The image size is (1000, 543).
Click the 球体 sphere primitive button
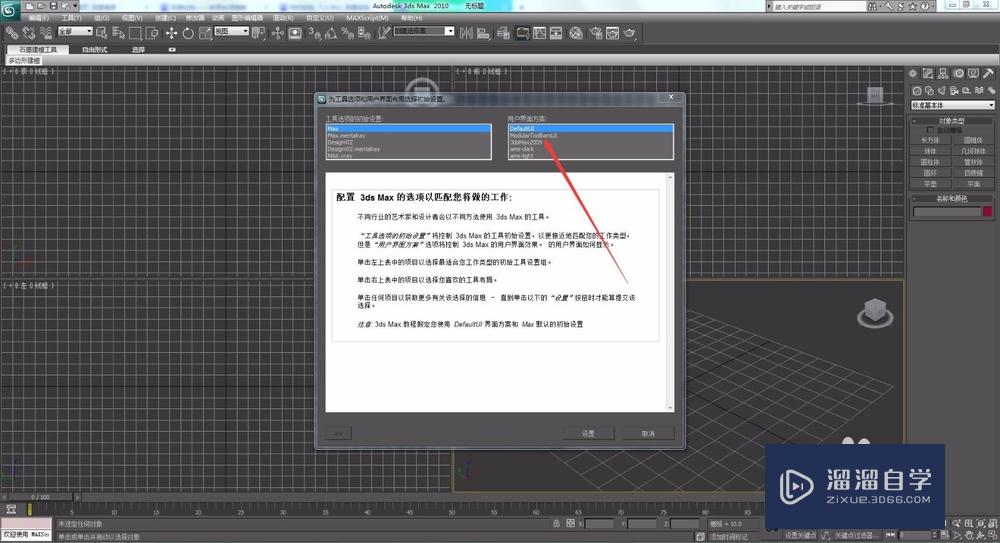pyautogui.click(x=930, y=151)
